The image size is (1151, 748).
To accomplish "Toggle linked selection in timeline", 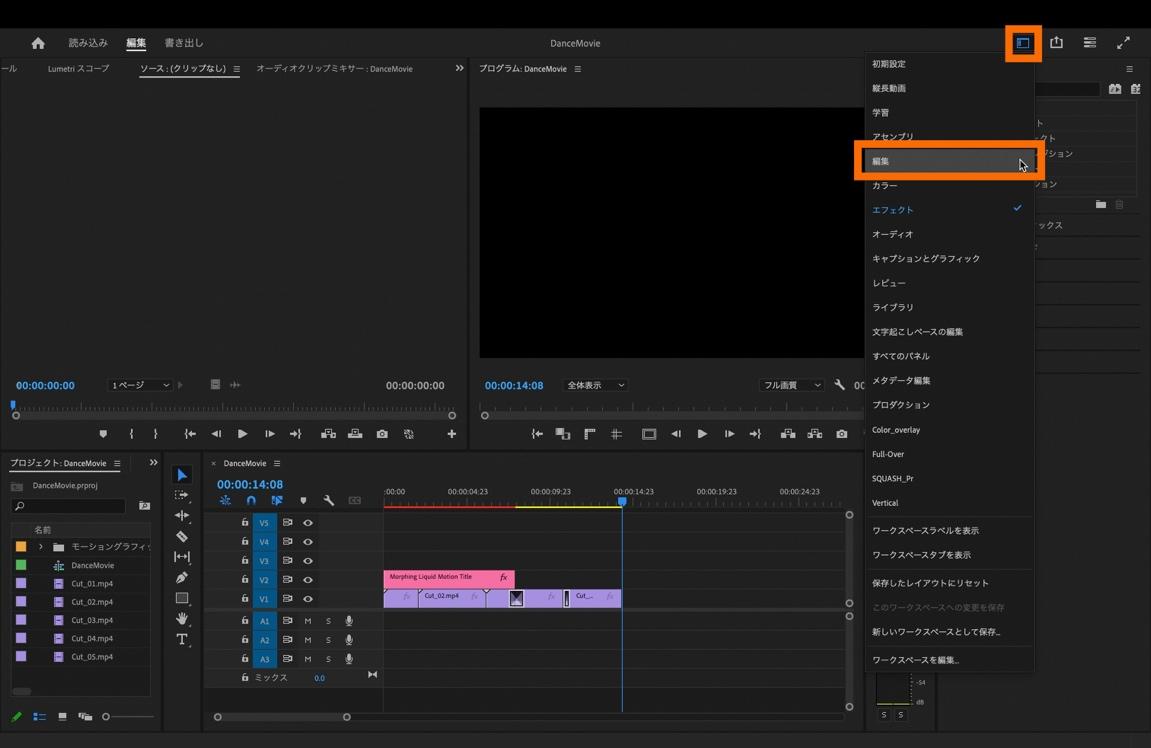I will 277,500.
